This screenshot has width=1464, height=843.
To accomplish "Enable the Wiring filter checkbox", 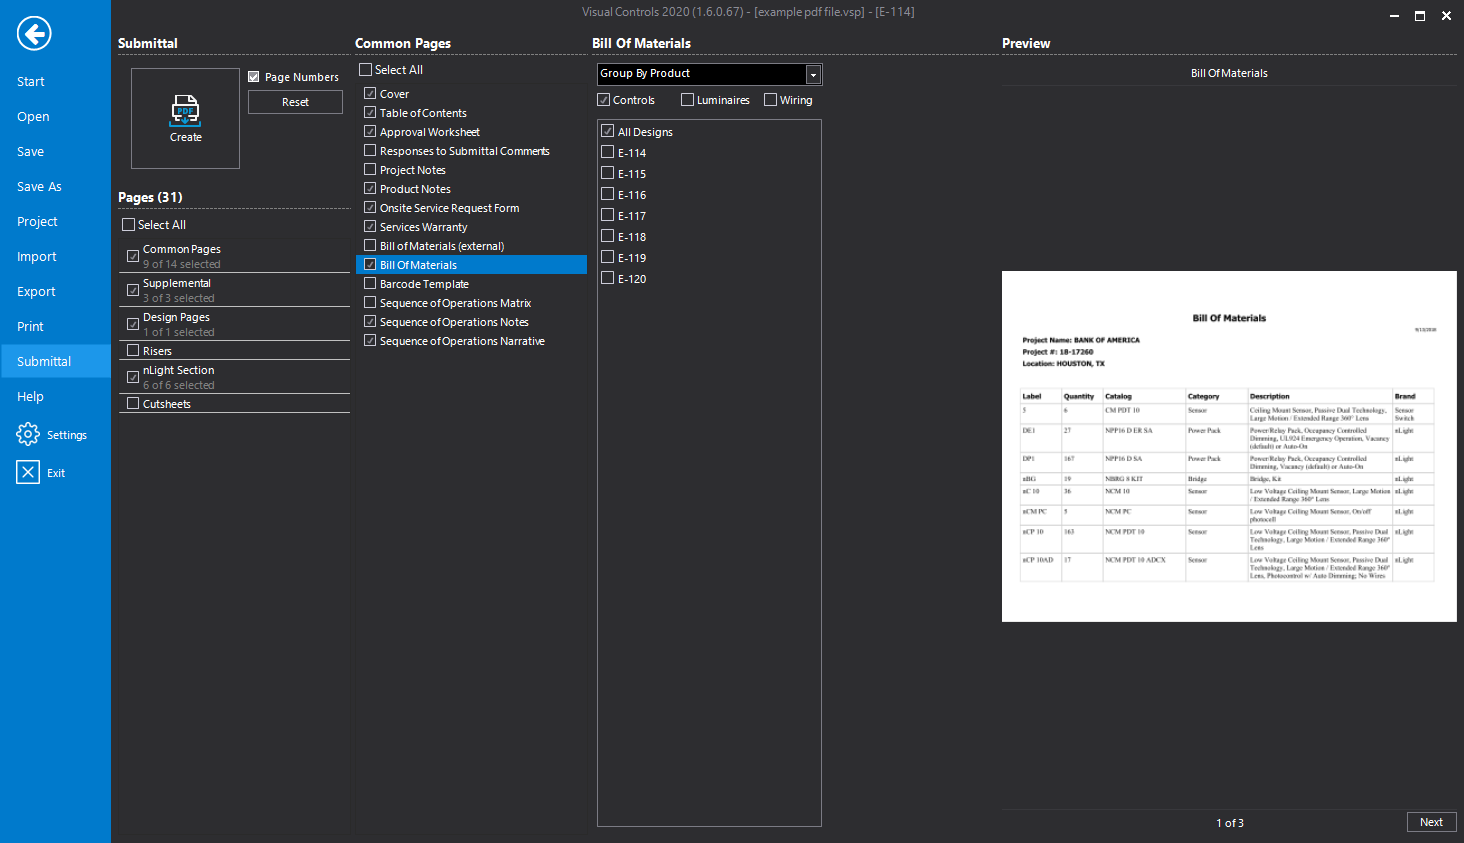I will pos(770,100).
